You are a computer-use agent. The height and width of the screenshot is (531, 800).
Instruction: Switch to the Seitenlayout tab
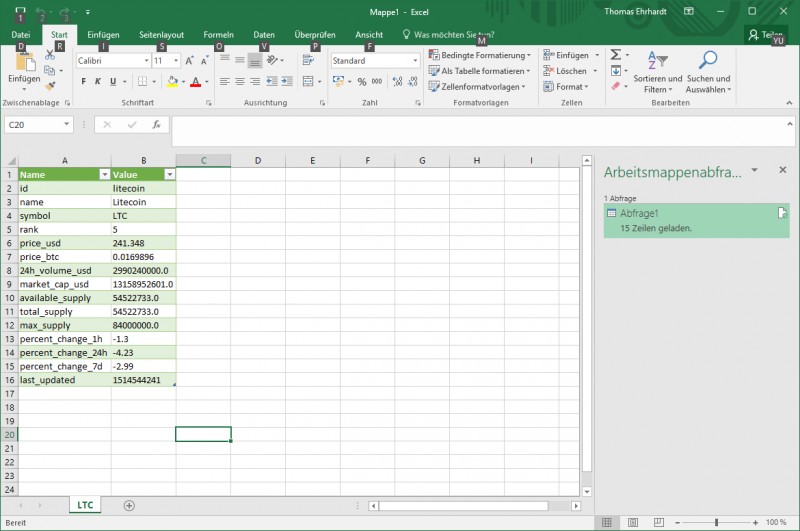click(161, 35)
